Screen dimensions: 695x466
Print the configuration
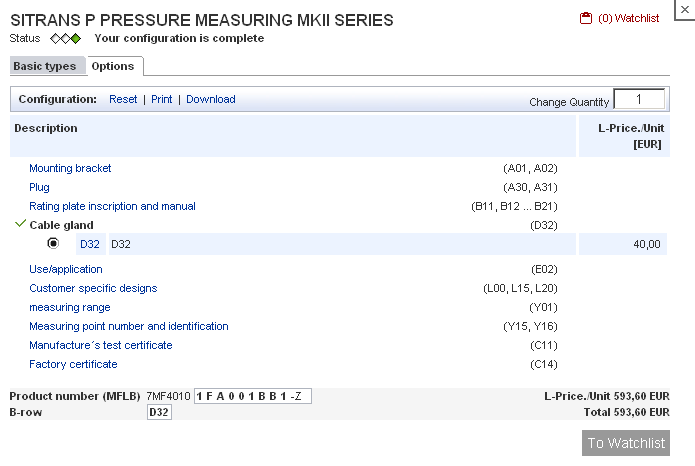pos(161,99)
